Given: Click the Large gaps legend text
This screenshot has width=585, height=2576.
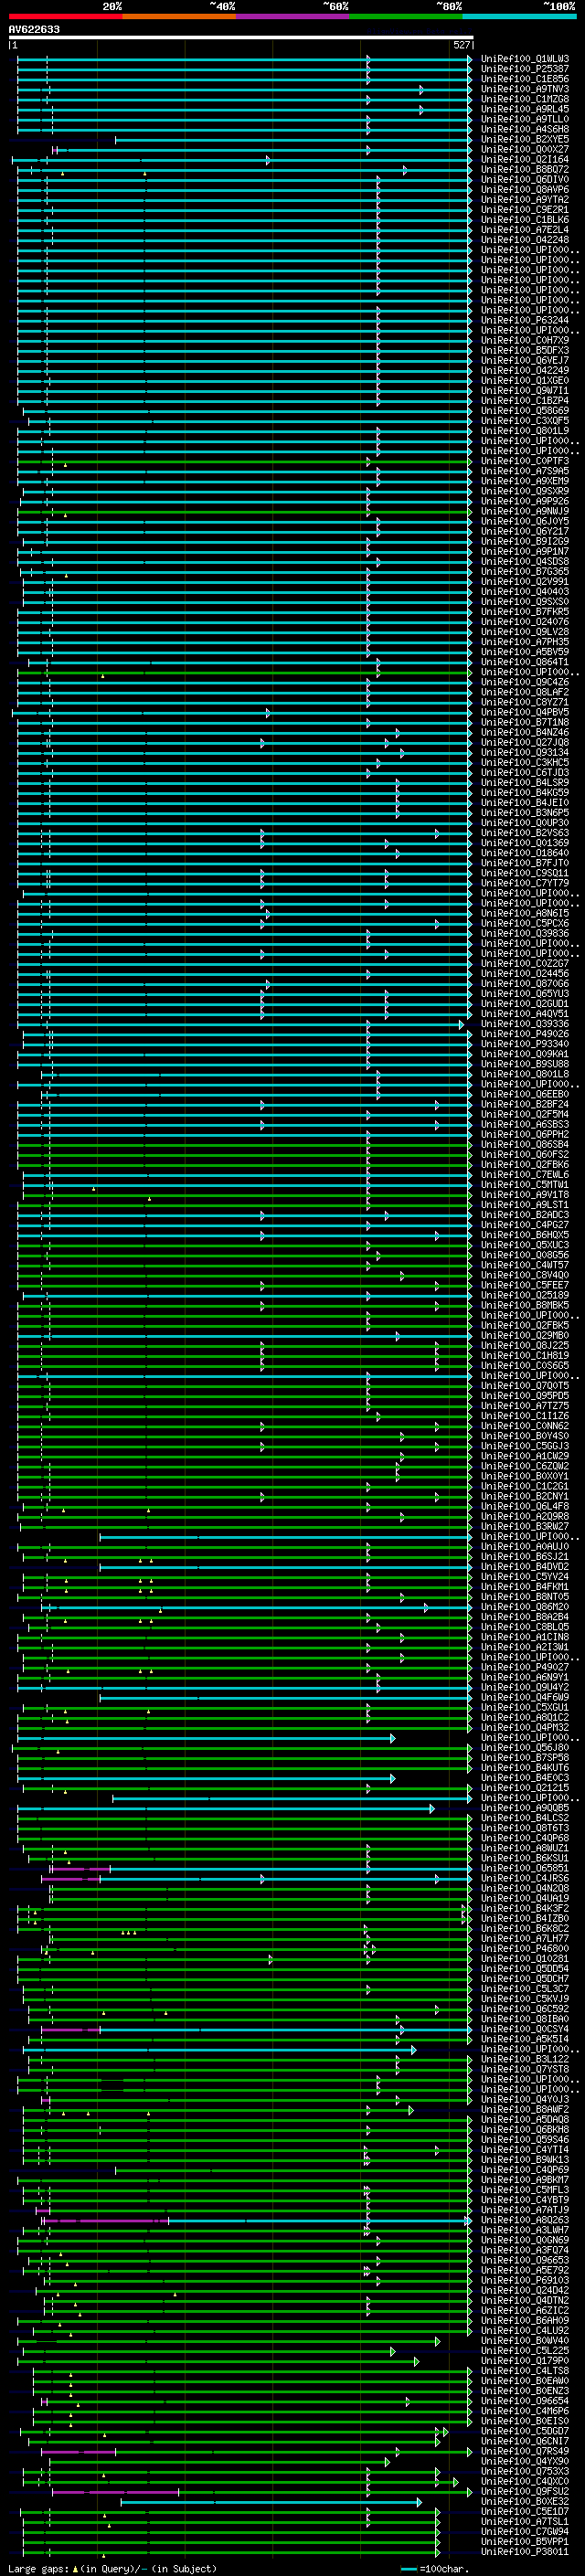Looking at the screenshot, I should 38,2568.
